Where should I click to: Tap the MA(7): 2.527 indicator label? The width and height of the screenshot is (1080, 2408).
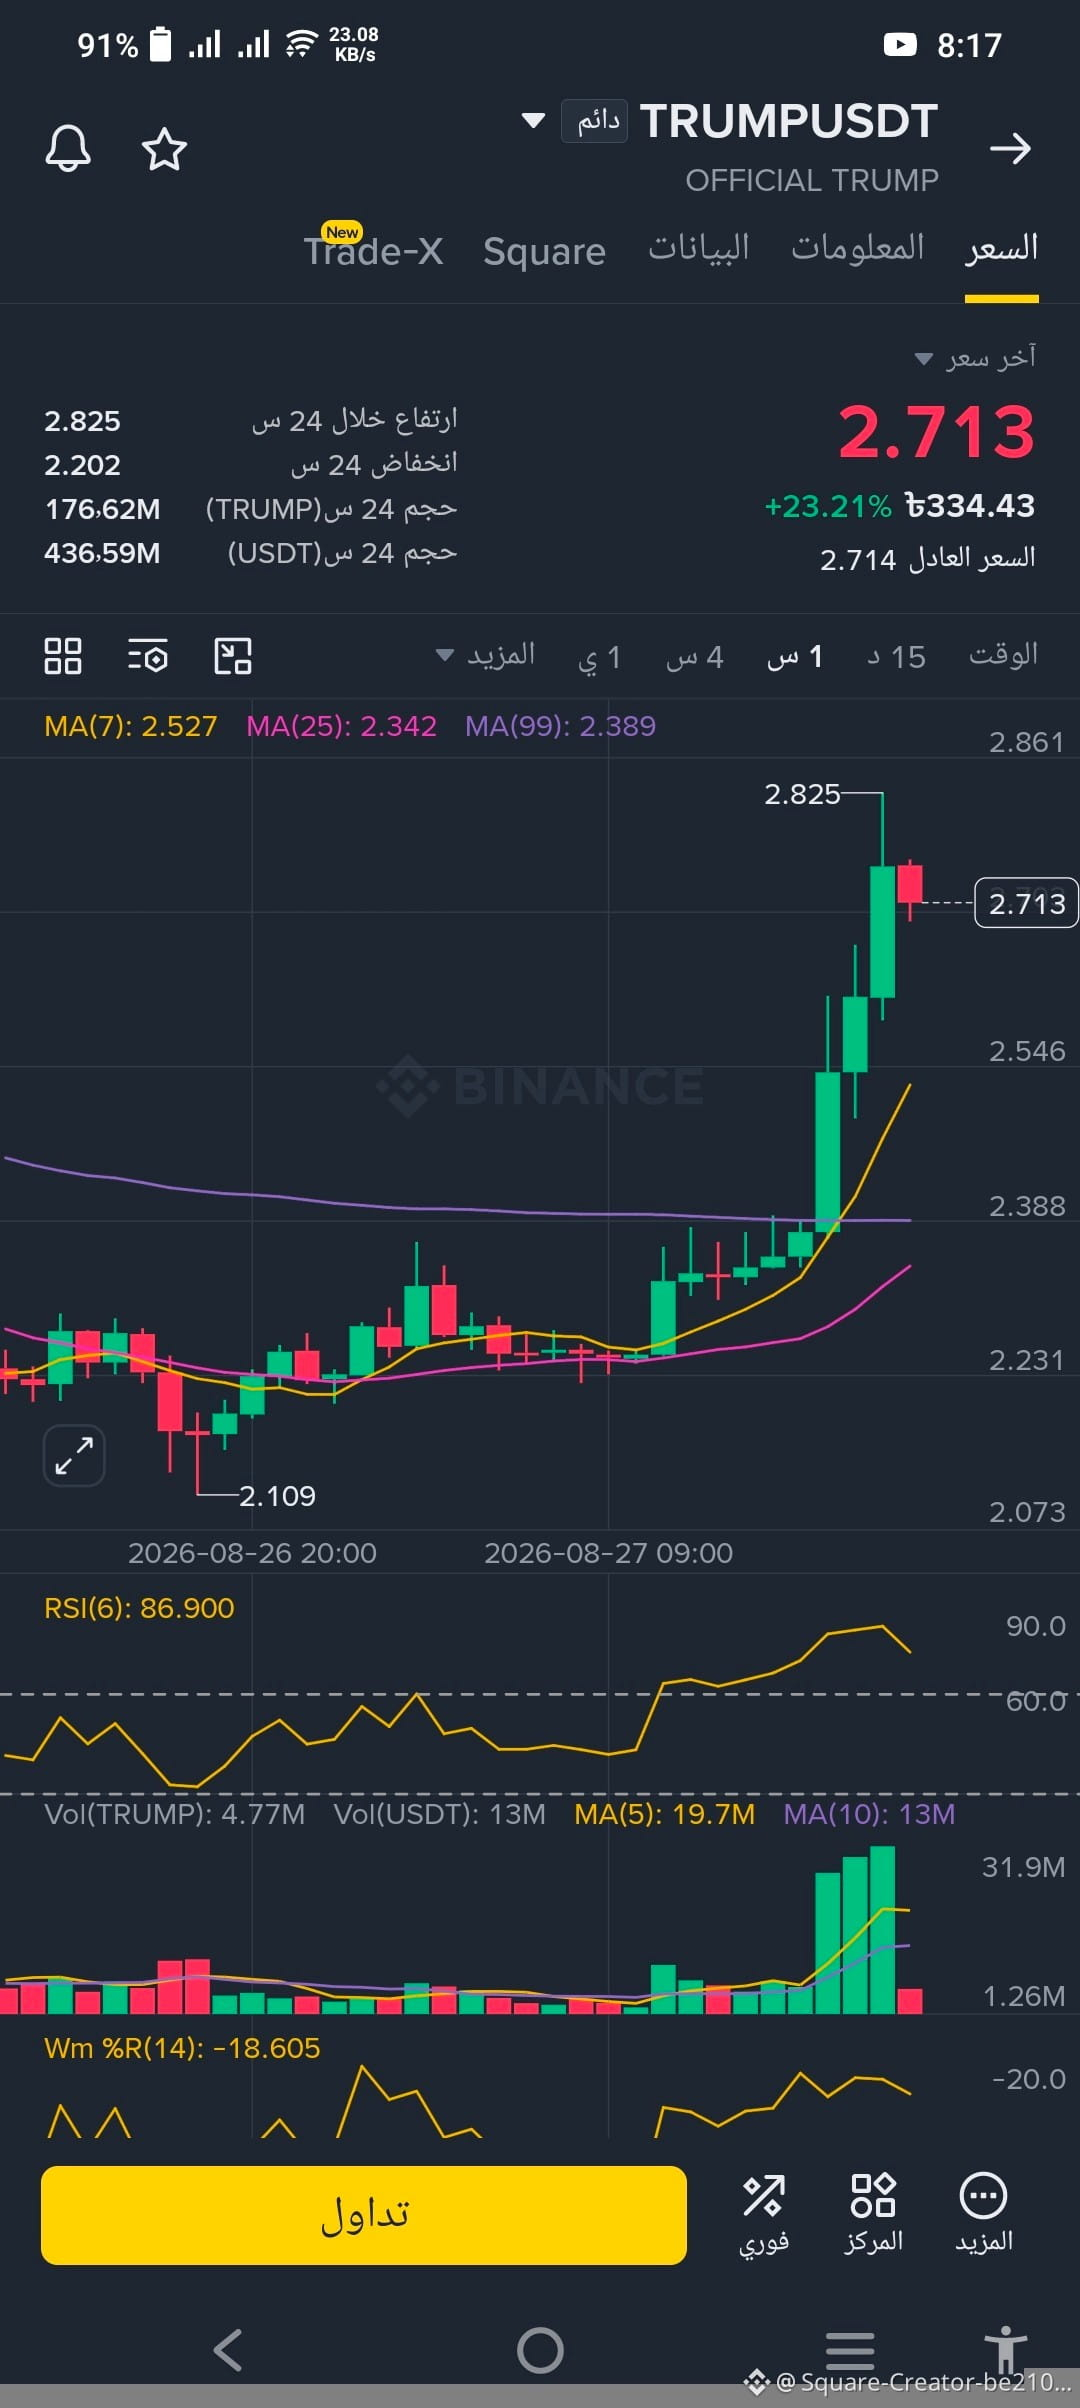131,726
